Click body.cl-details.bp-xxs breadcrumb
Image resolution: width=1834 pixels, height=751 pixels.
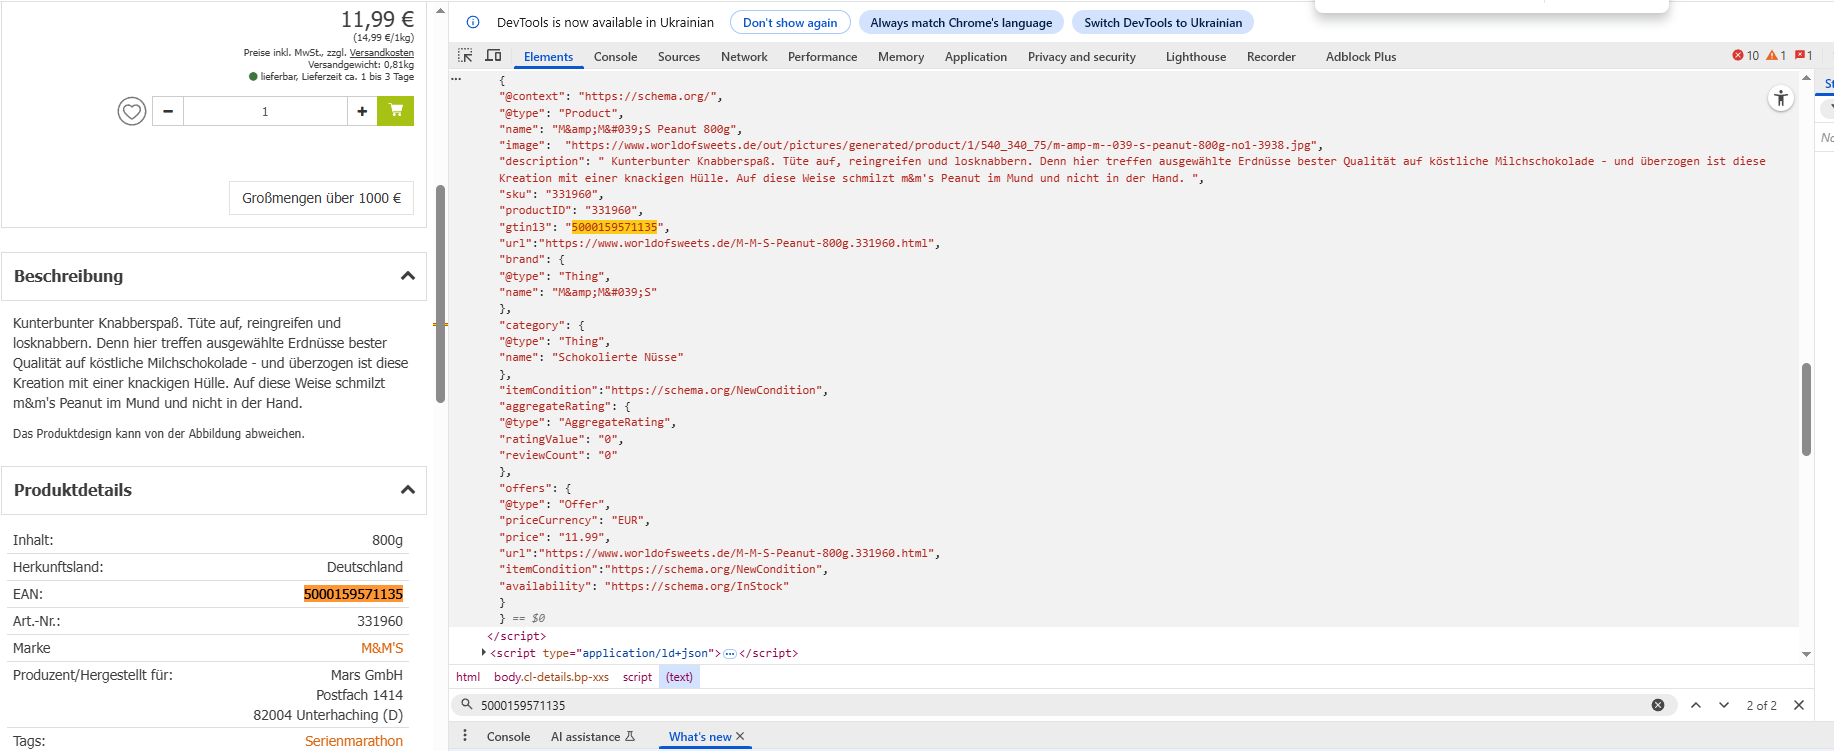tap(551, 677)
